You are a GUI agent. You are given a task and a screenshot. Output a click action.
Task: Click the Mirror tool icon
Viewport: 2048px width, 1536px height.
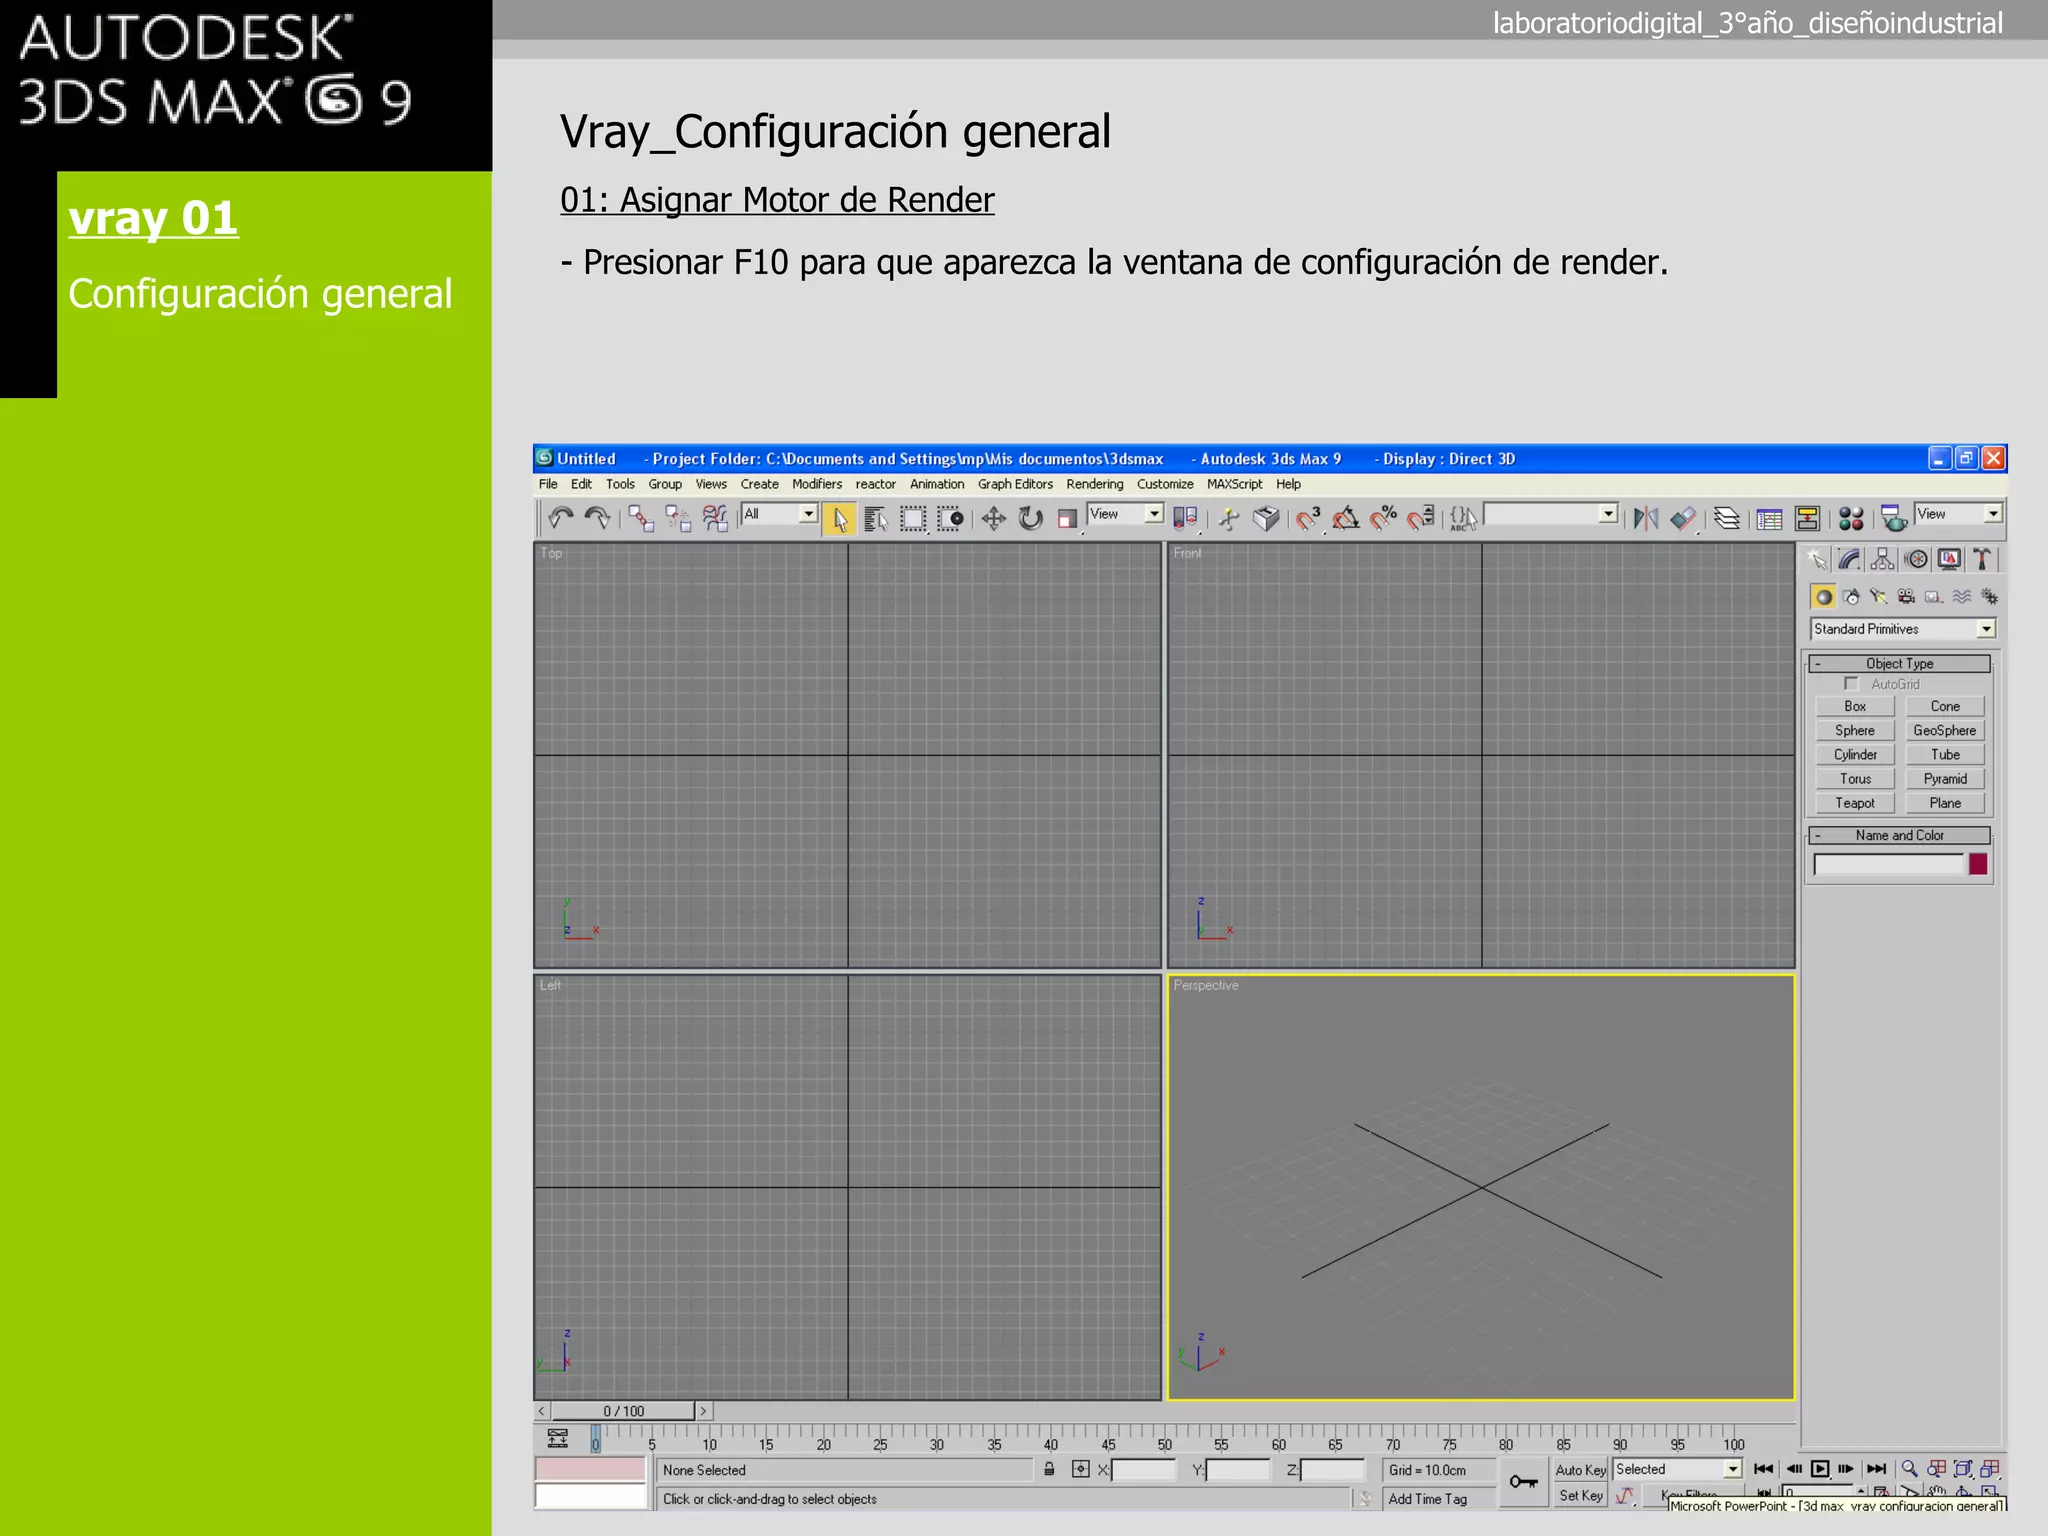click(x=1646, y=518)
